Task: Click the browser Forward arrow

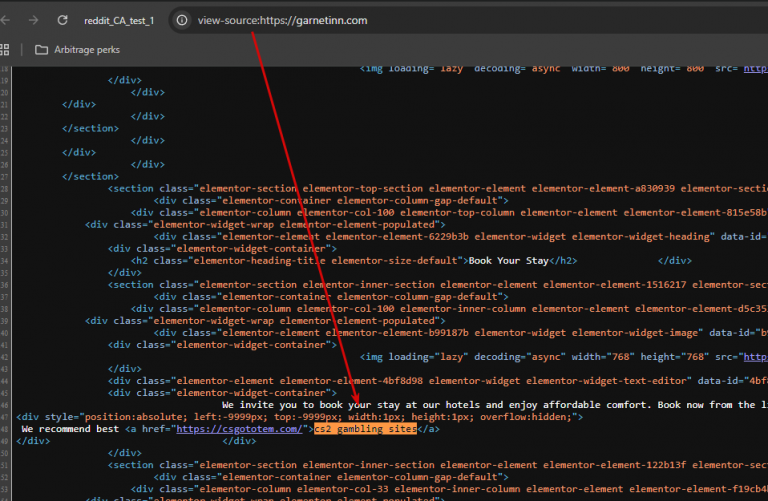Action: click(33, 20)
